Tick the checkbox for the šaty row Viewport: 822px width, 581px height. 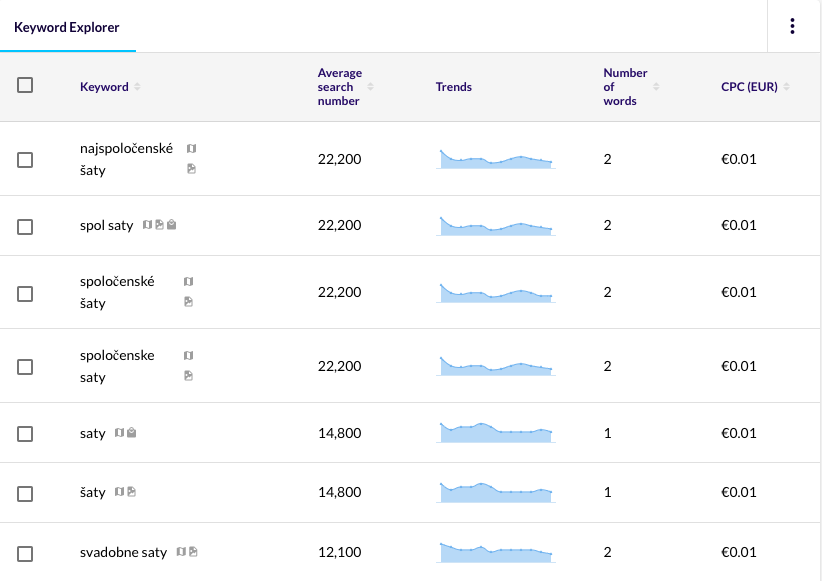pos(25,494)
